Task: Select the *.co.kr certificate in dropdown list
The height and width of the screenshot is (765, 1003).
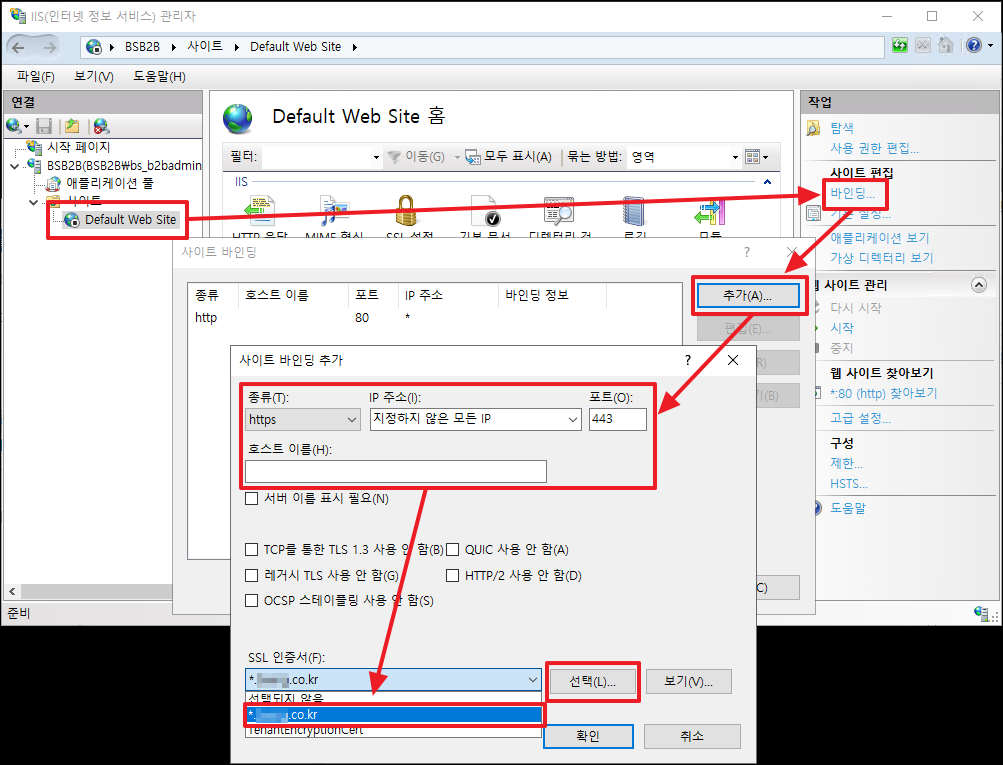Action: (x=393, y=715)
